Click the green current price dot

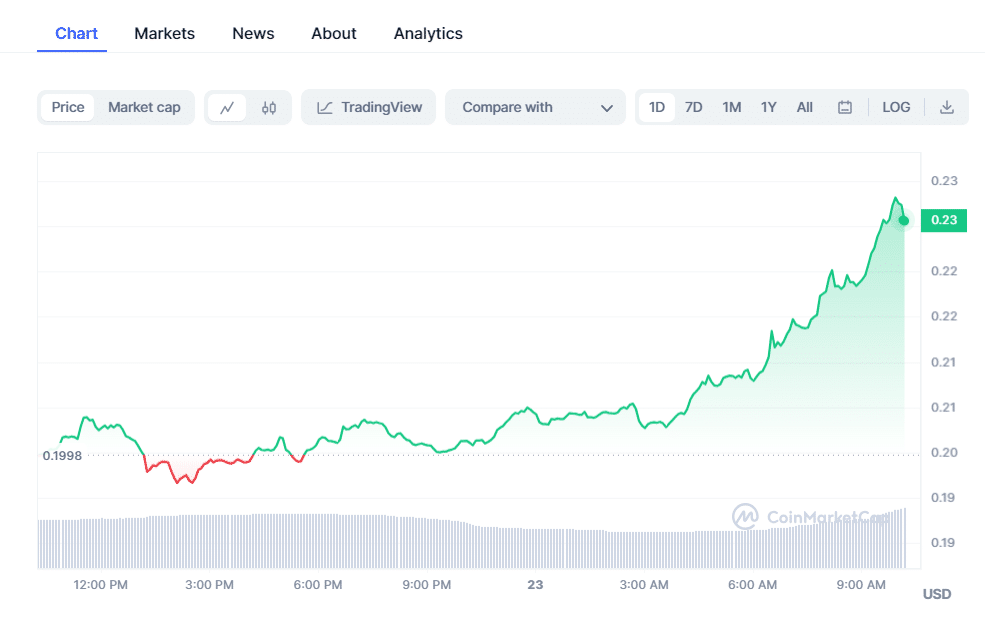tap(904, 220)
